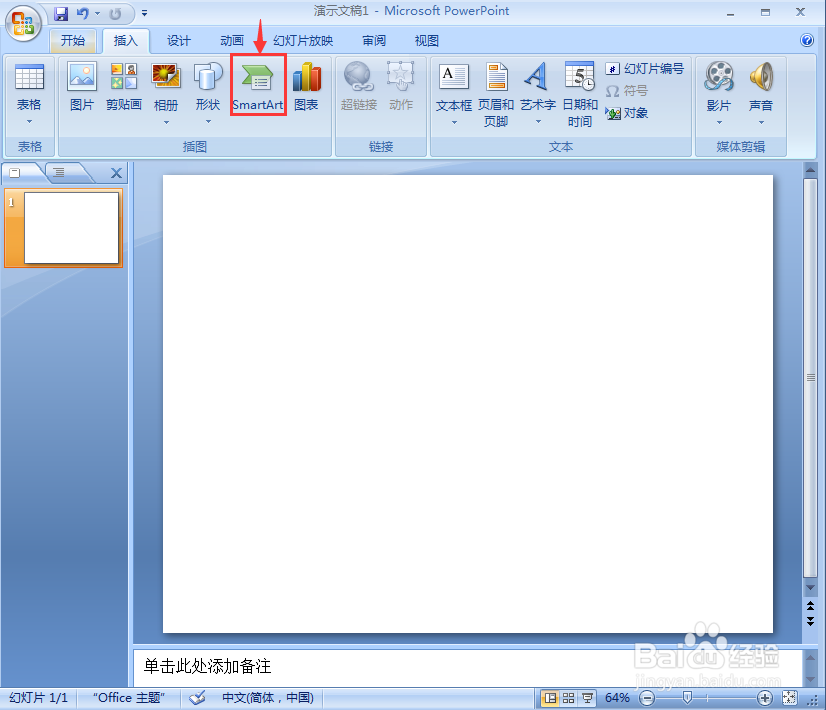Click the notes area 单击此处添加备注
826x710 pixels.
(208, 666)
